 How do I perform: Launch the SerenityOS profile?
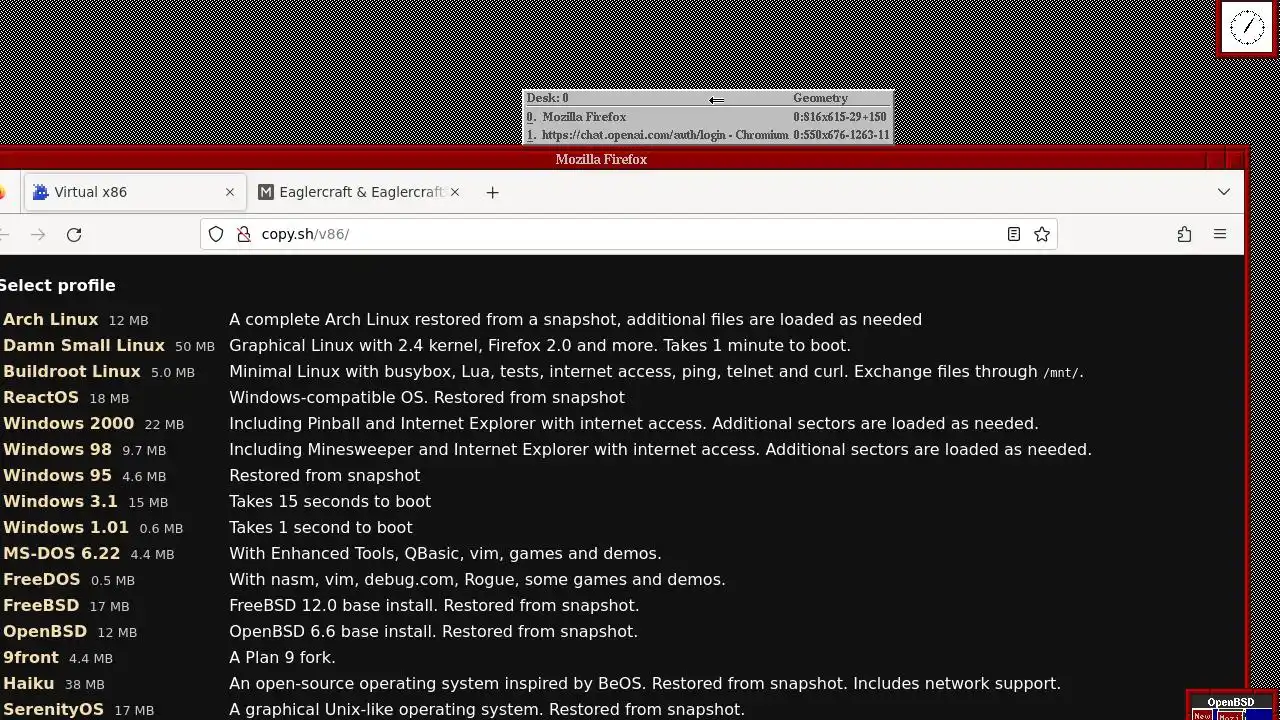click(53, 709)
